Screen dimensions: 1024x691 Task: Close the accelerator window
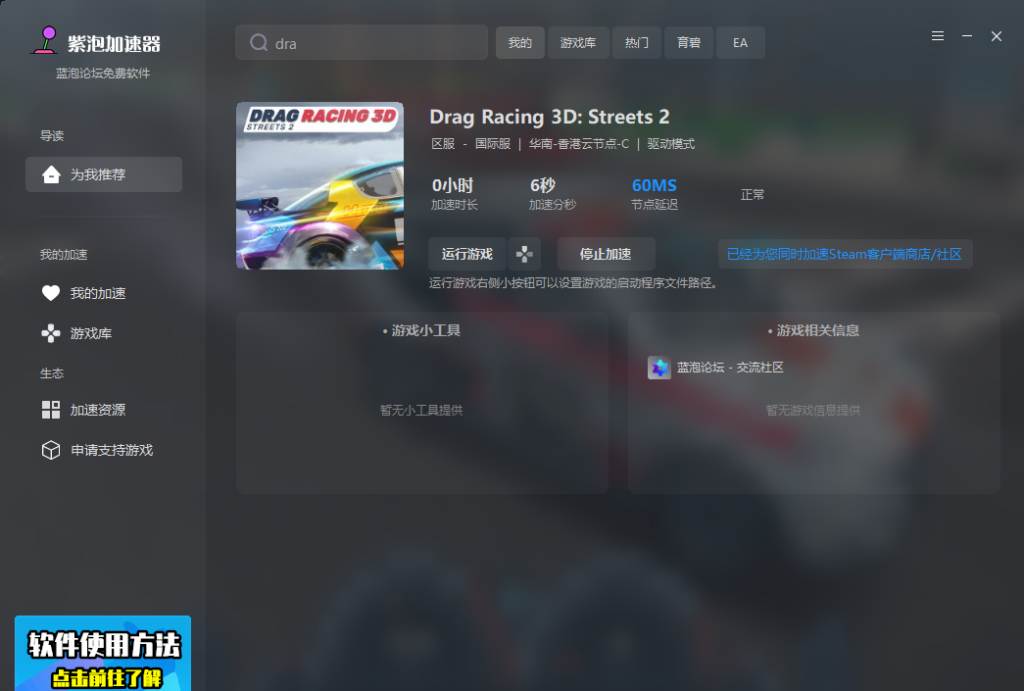click(x=997, y=36)
